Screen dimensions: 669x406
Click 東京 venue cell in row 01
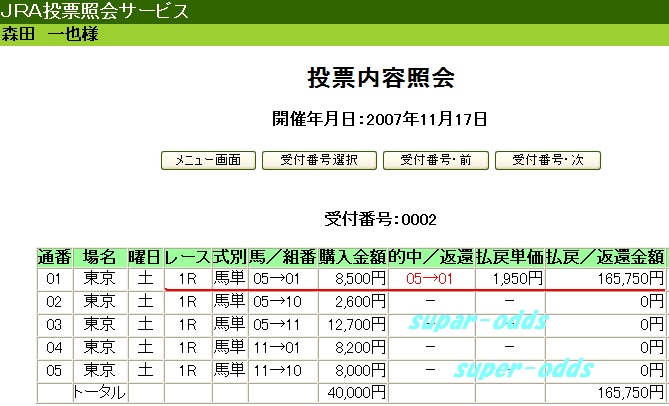(x=99, y=279)
